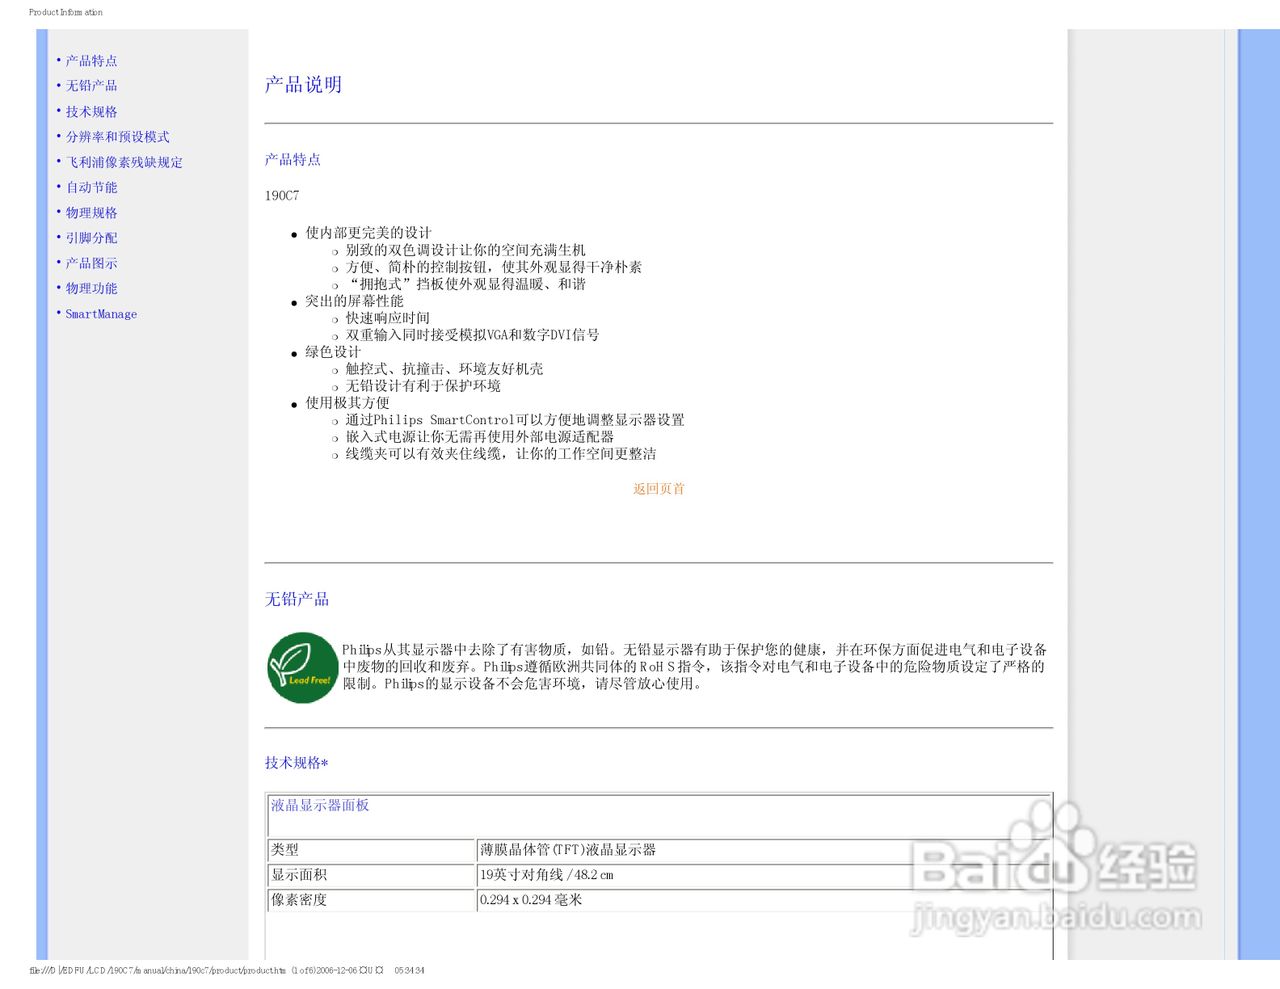
Task: Select line mentioning Philips SmartControl
Action: click(515, 420)
